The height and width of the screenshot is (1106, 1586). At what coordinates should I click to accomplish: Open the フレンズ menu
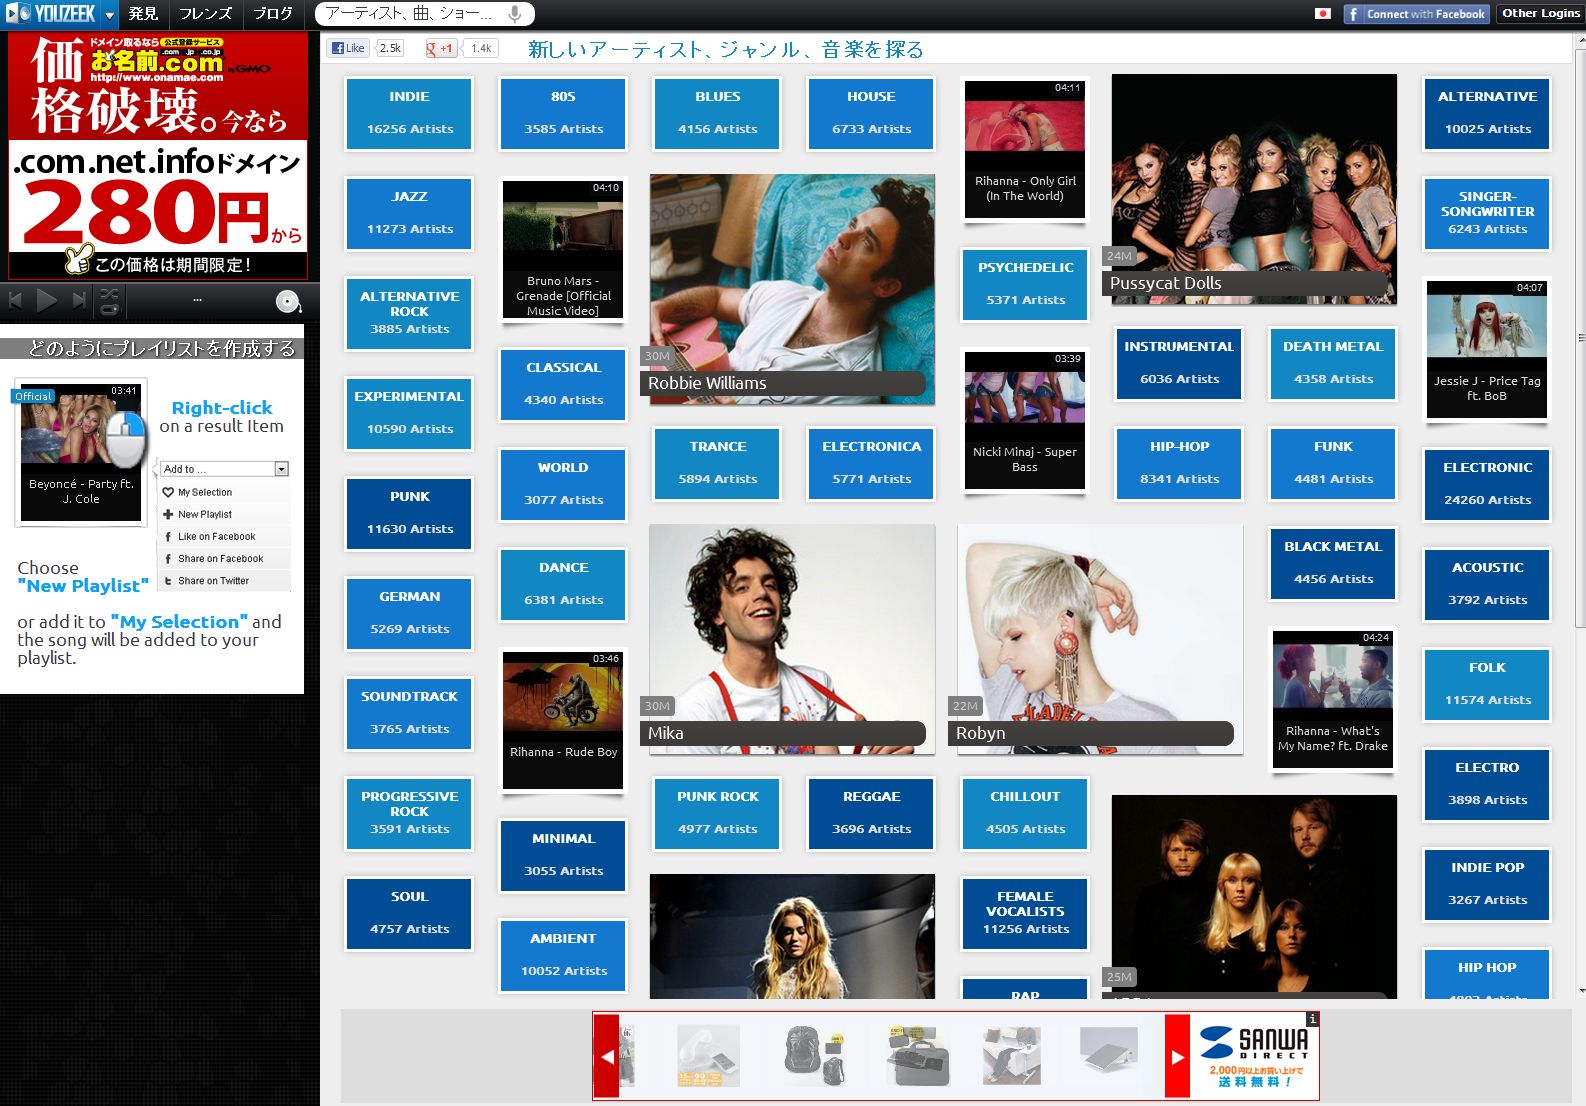206,14
